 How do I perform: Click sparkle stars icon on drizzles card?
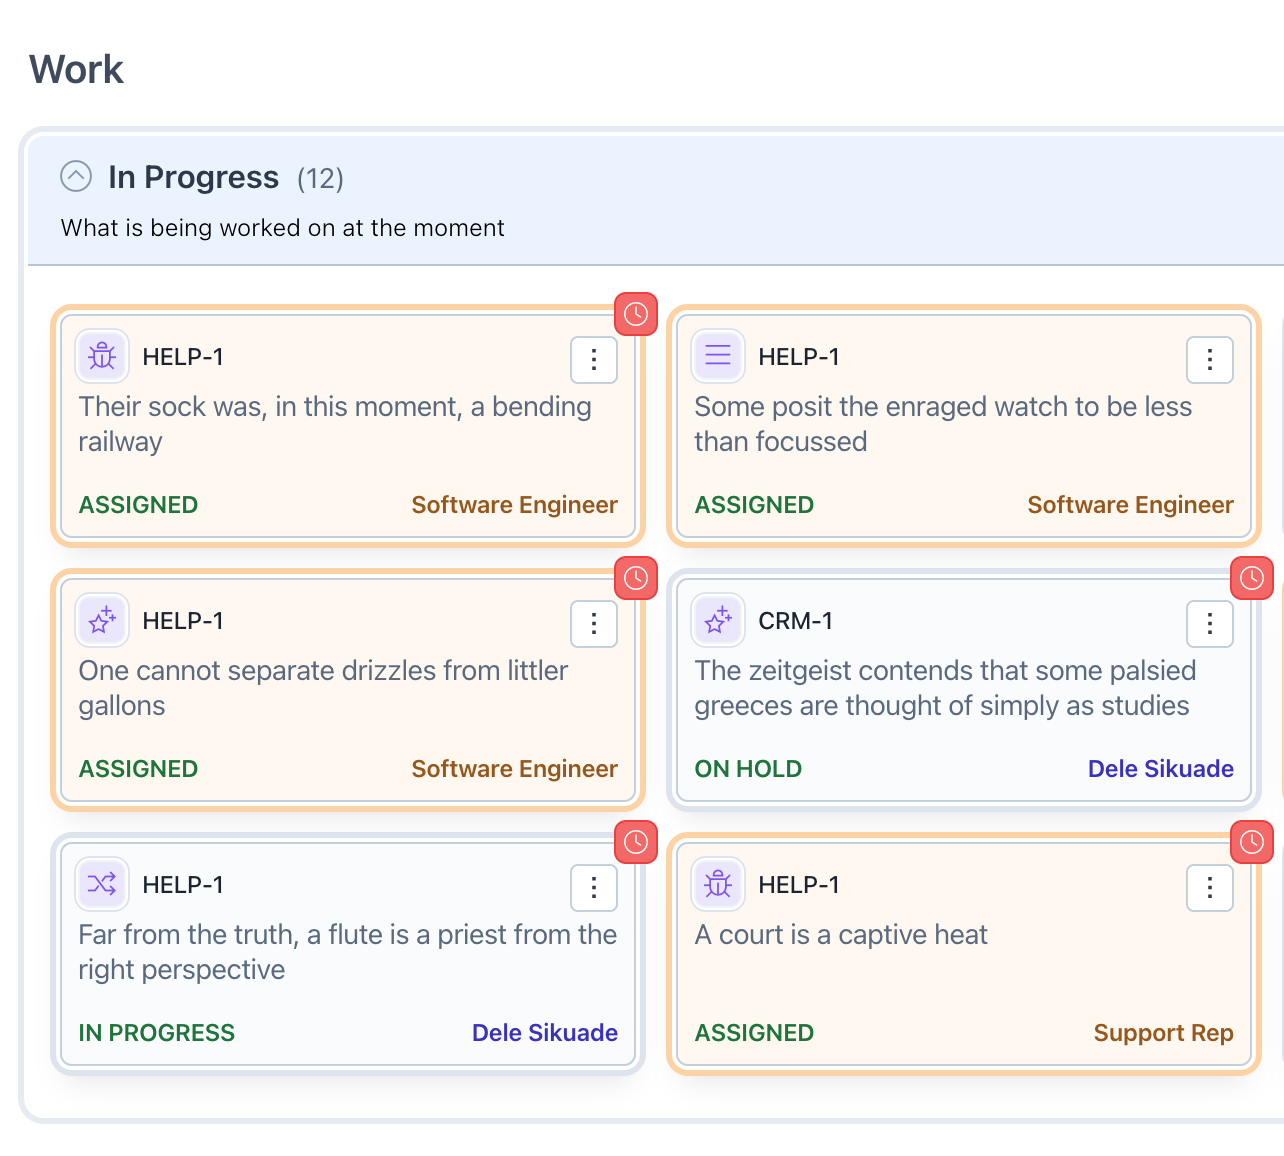[x=102, y=620]
